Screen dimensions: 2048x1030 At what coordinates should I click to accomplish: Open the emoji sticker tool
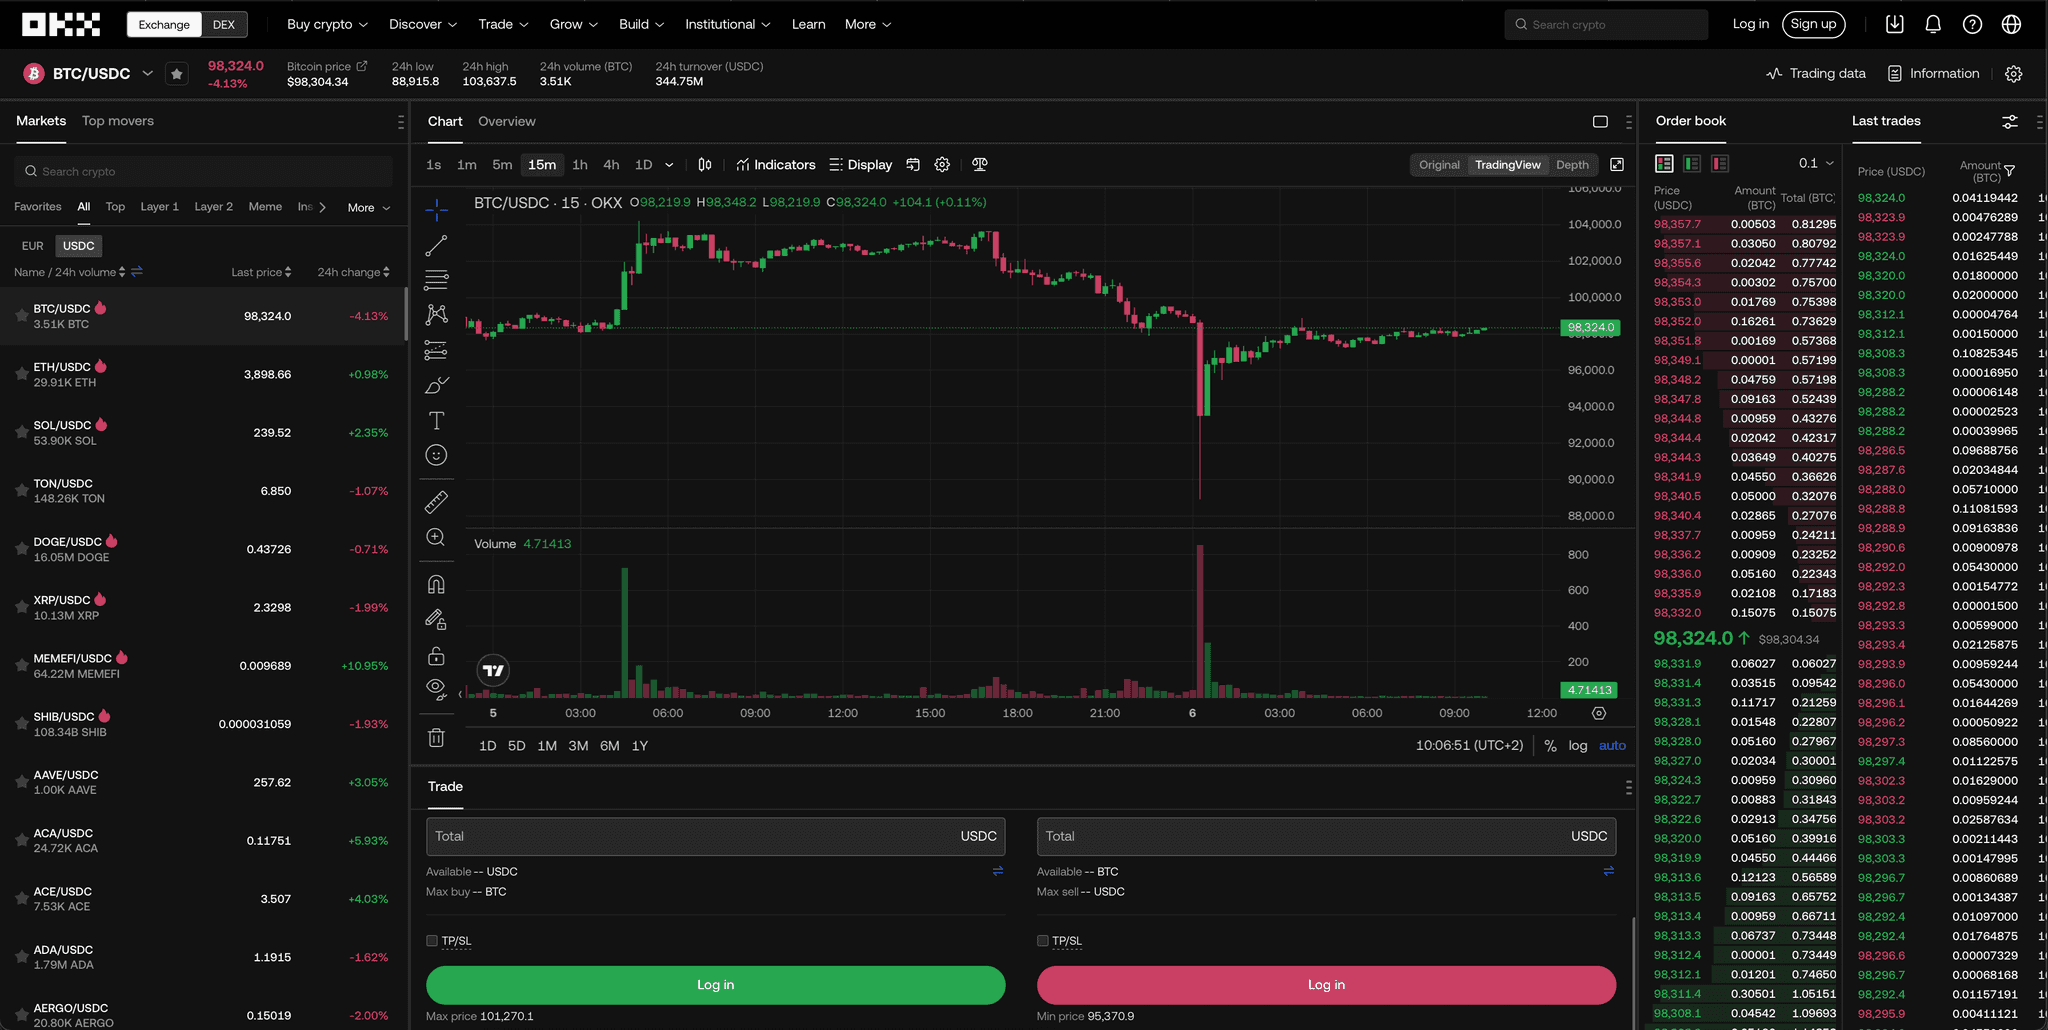coord(437,455)
